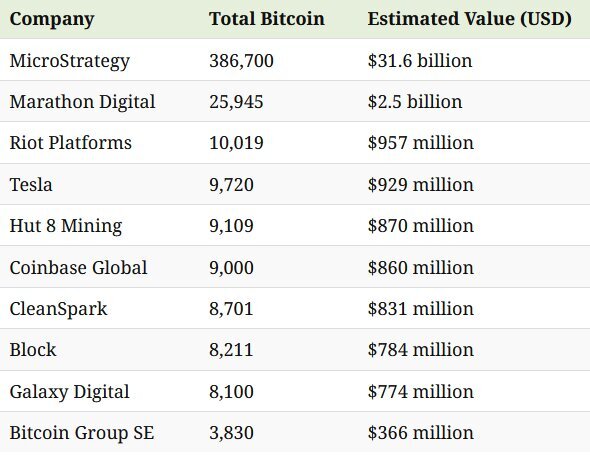Click the Riot Platforms company name

tap(71, 143)
